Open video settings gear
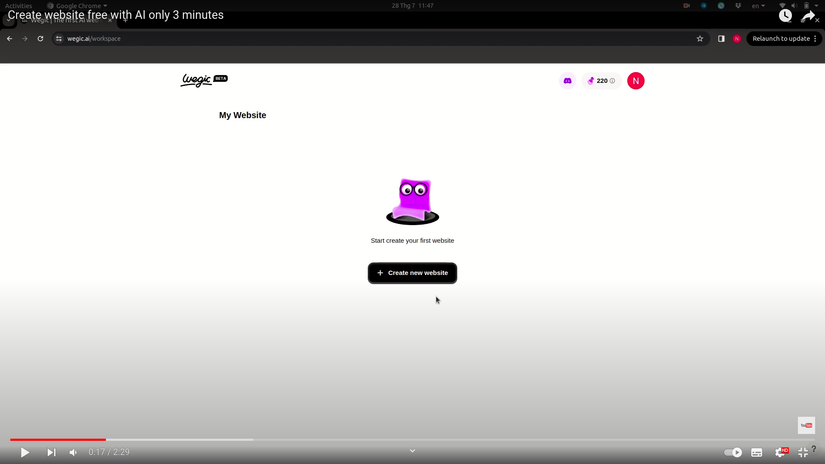Image resolution: width=825 pixels, height=464 pixels. tap(781, 452)
